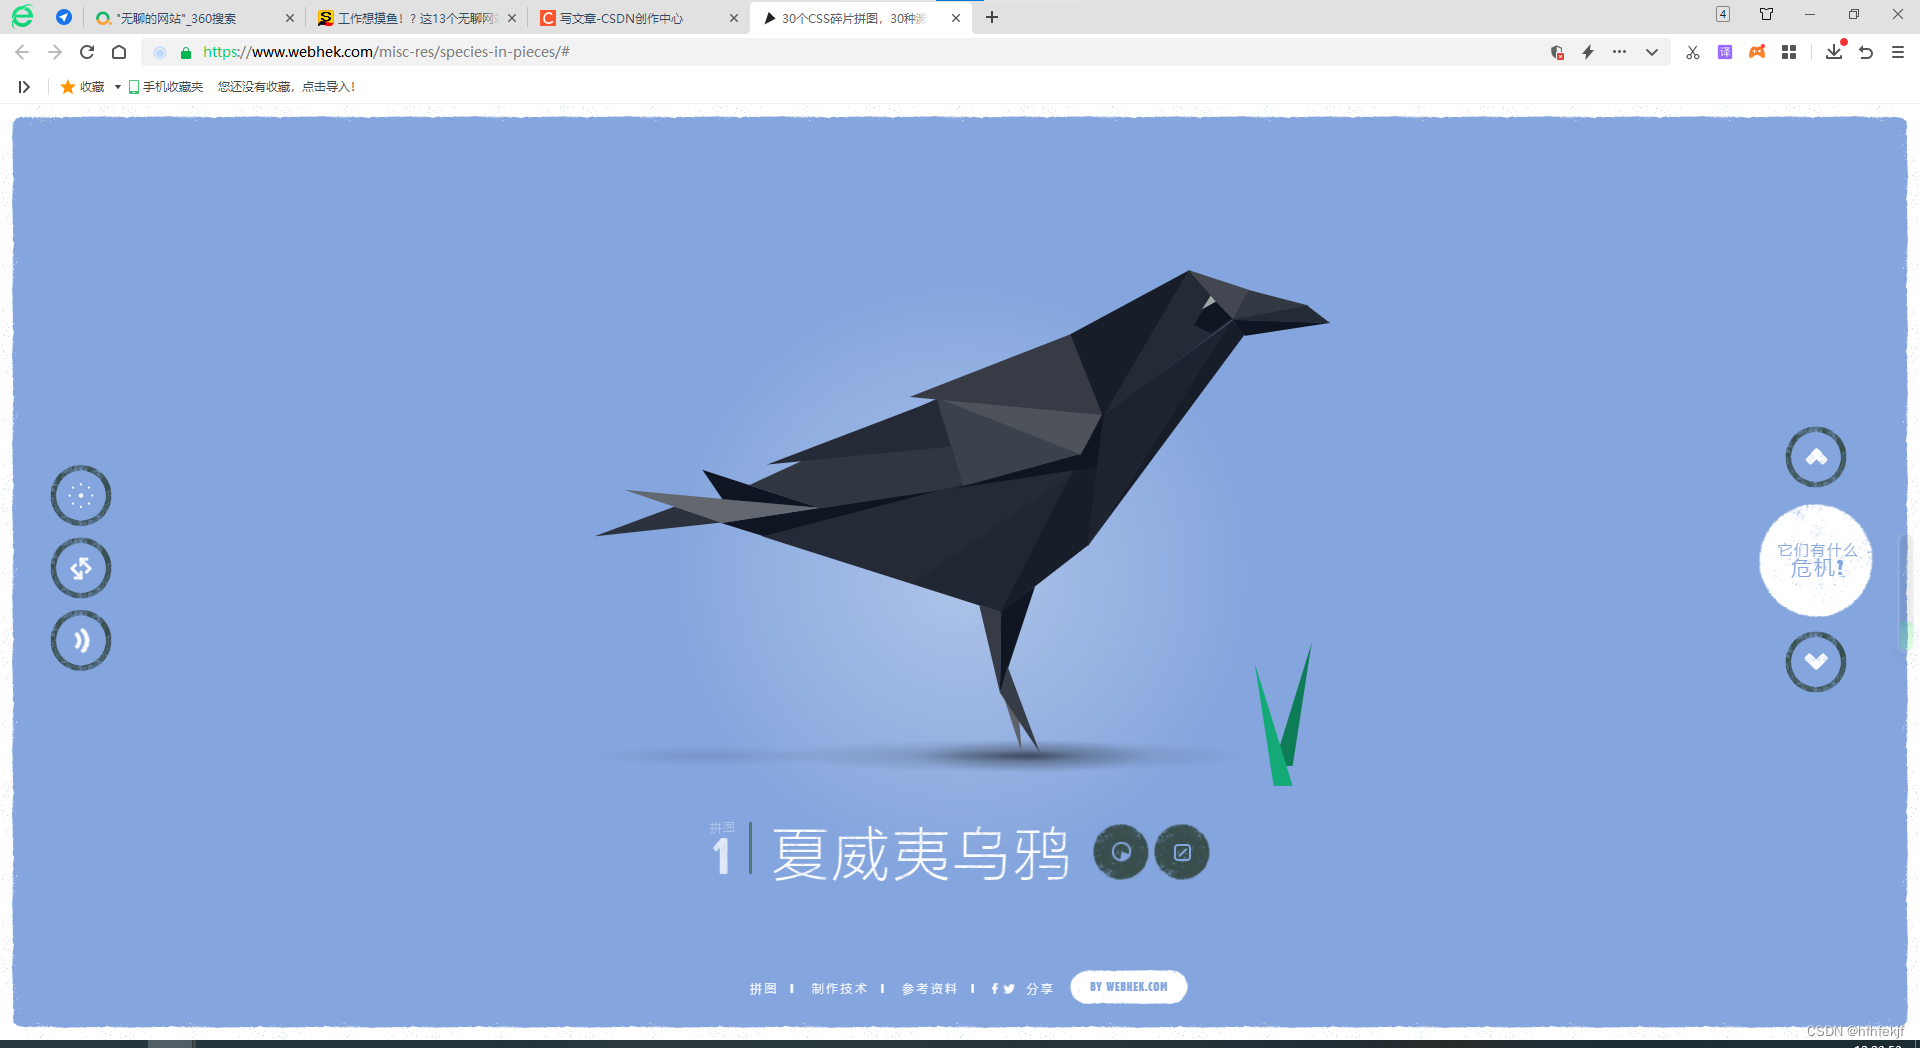
Task: Click the Facebook share icon in the footer
Action: (995, 988)
